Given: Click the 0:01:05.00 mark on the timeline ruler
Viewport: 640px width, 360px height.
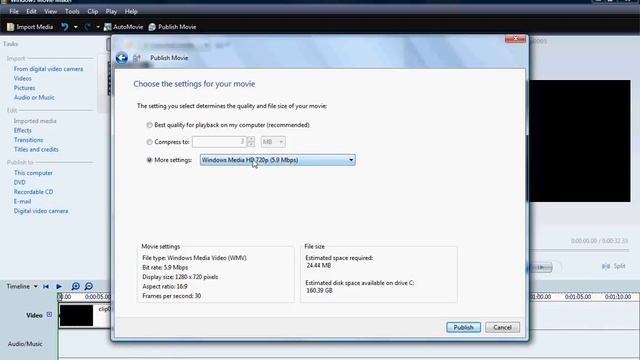Looking at the screenshot, I should click(x=578, y=297).
